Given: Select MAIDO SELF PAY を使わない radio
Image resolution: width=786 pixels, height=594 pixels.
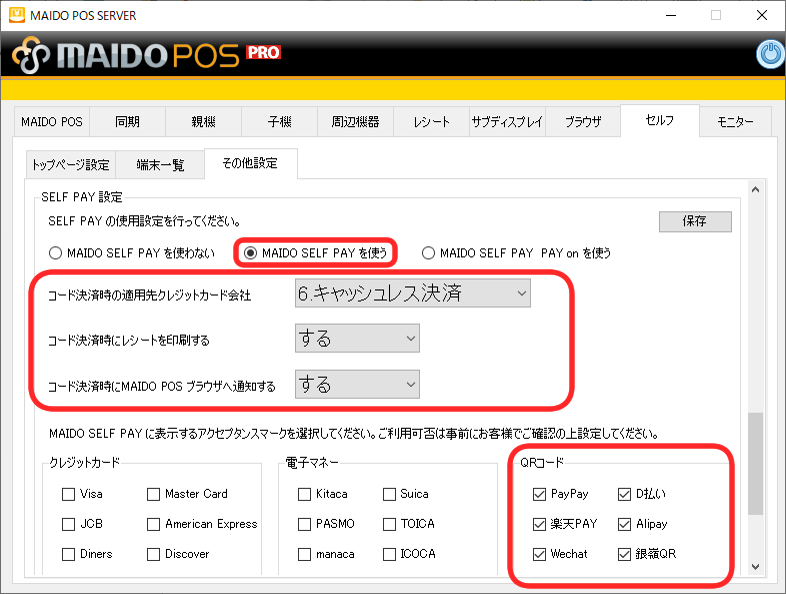Looking at the screenshot, I should click(55, 253).
